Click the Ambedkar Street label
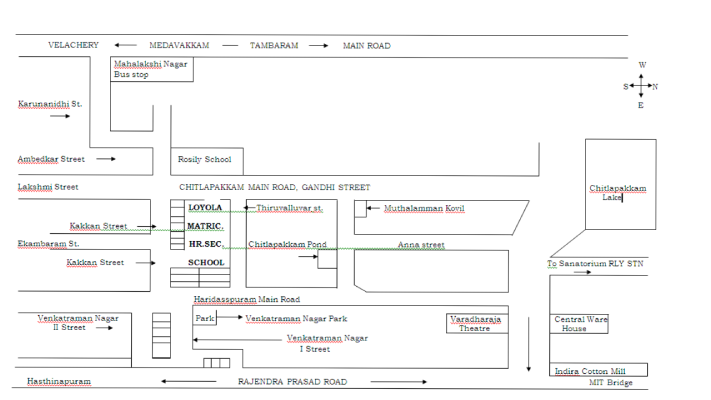 pos(51,159)
